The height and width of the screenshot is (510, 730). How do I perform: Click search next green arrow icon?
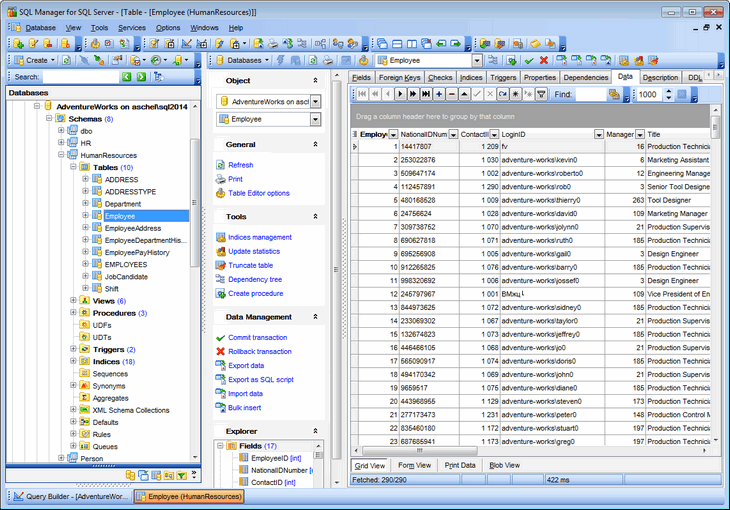tap(141, 77)
